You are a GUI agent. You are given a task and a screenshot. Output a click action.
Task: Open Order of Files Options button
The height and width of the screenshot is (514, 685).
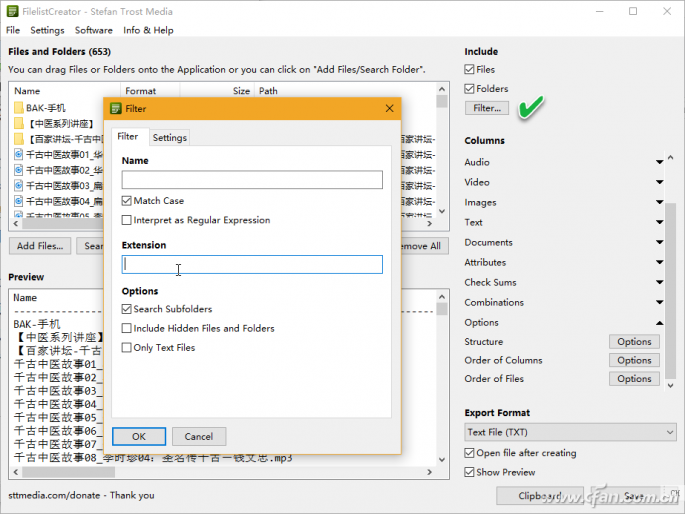click(x=634, y=379)
